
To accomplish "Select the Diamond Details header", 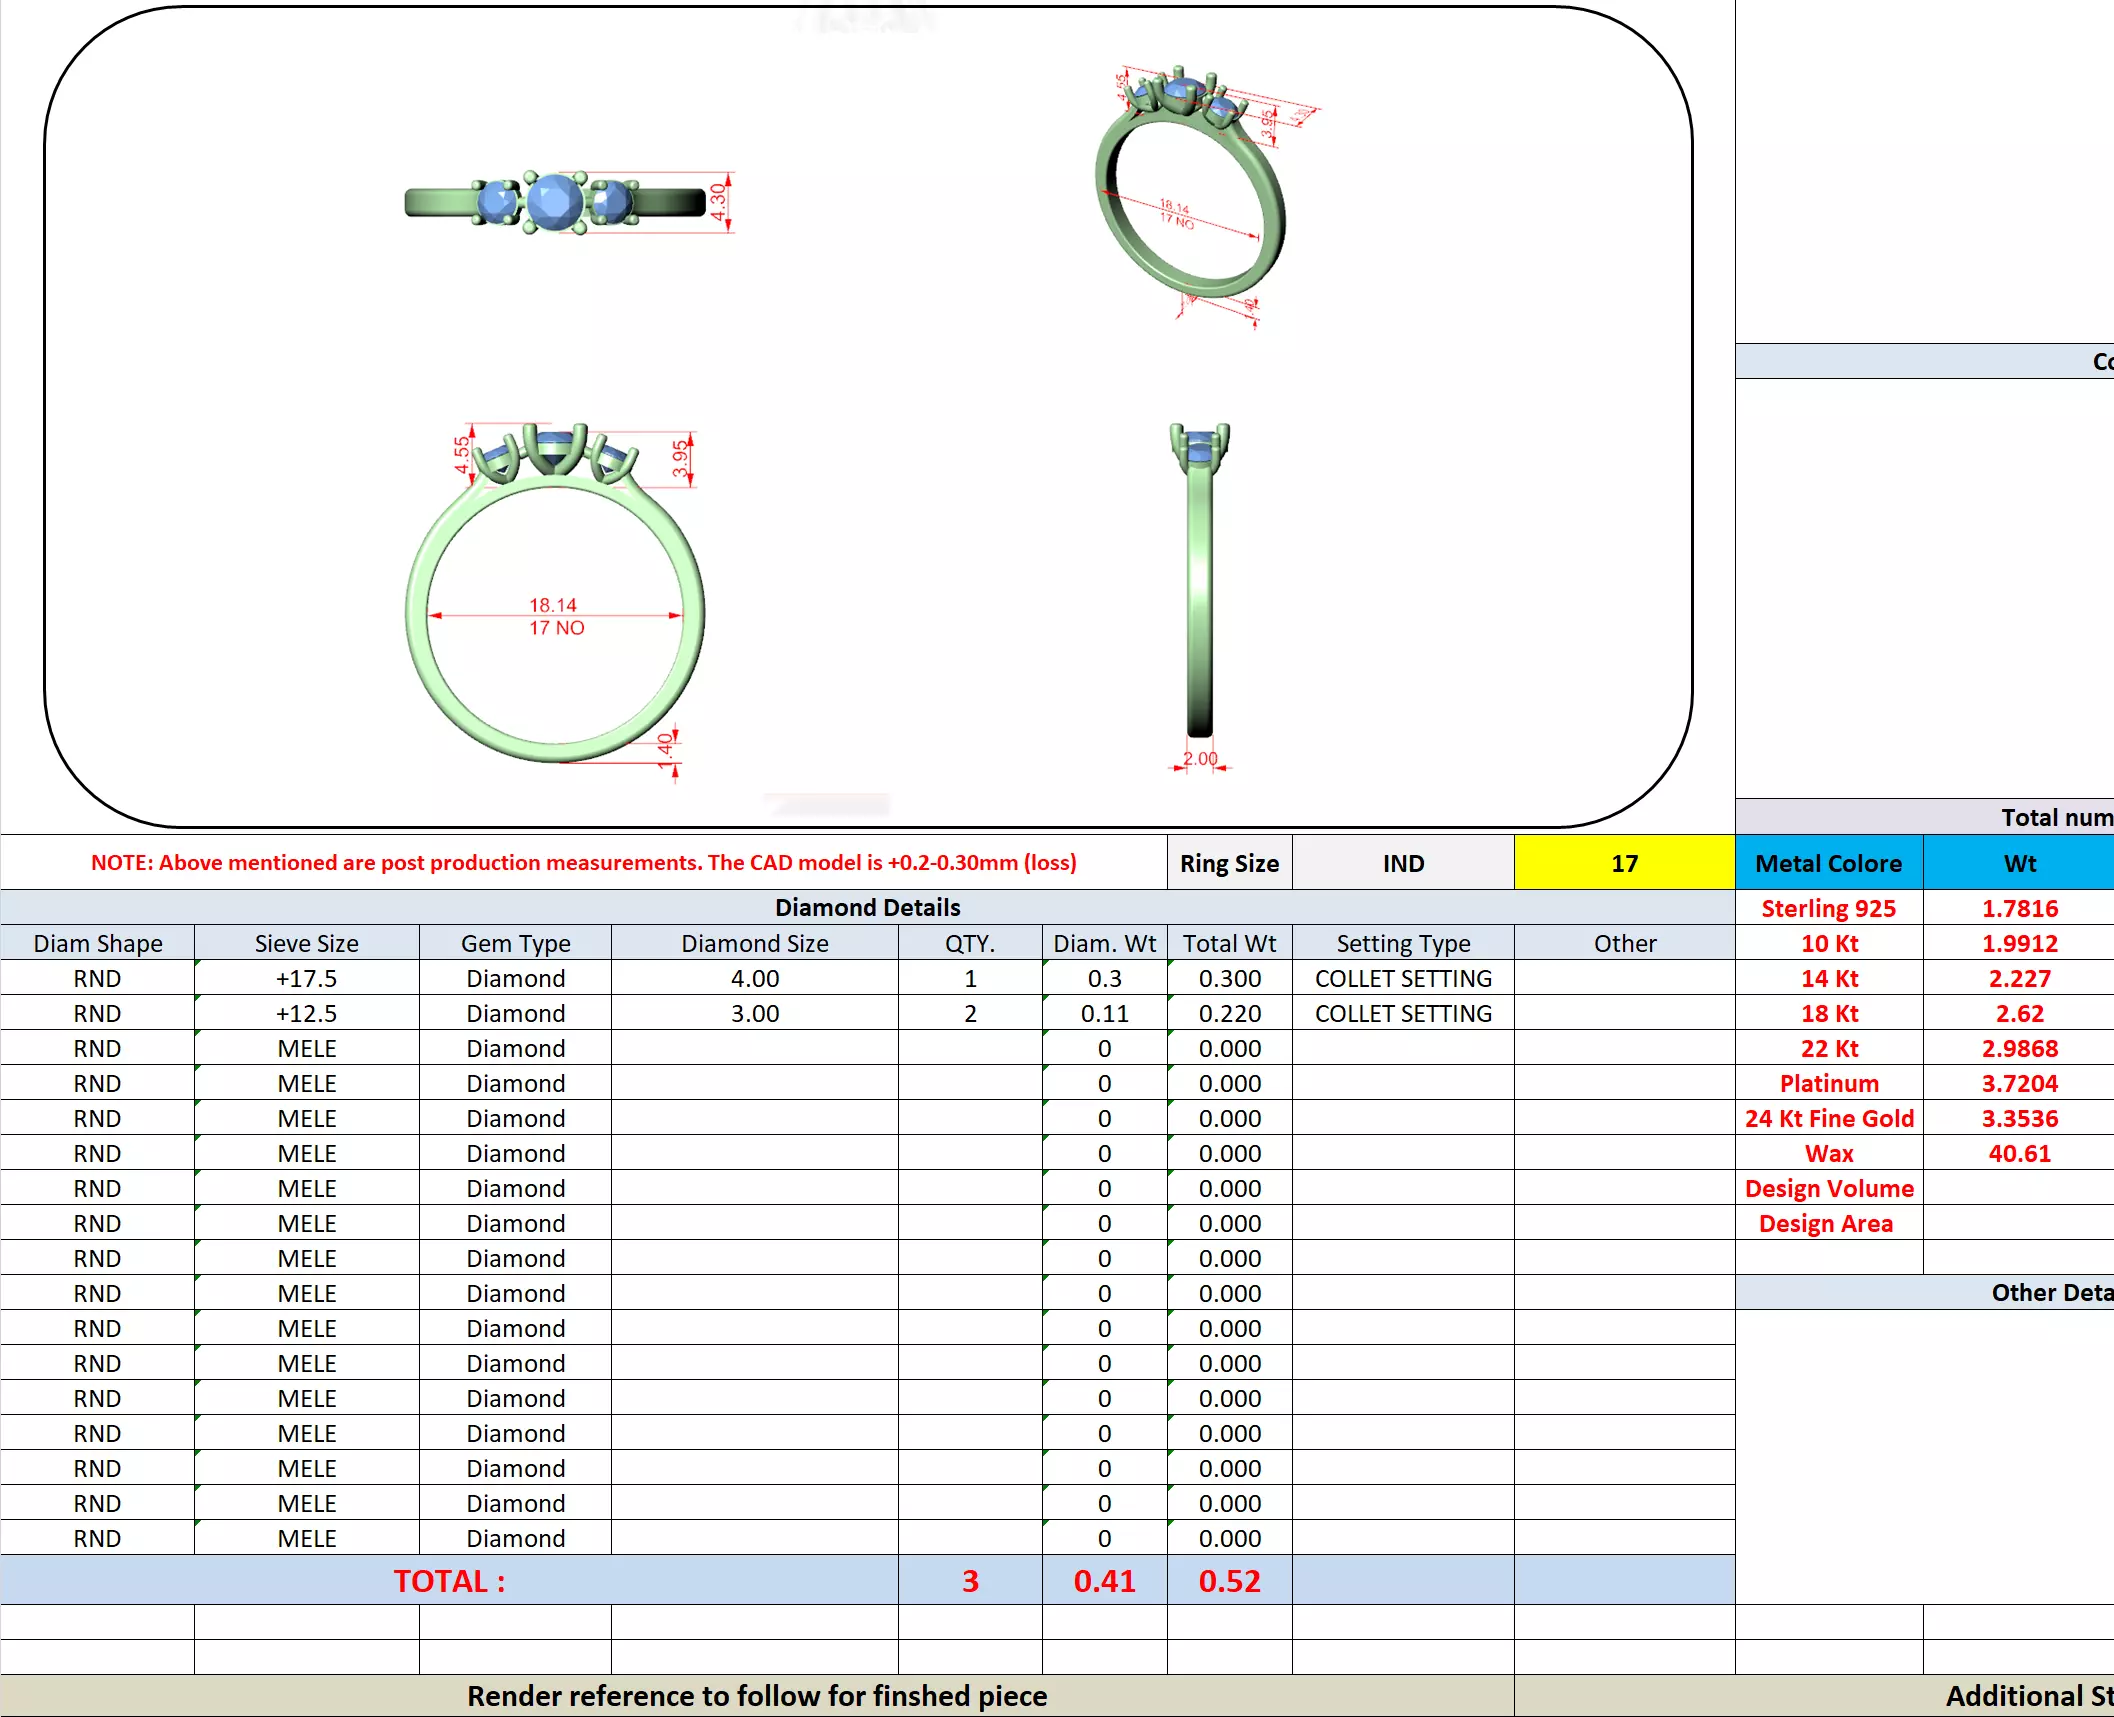I will pos(867,907).
